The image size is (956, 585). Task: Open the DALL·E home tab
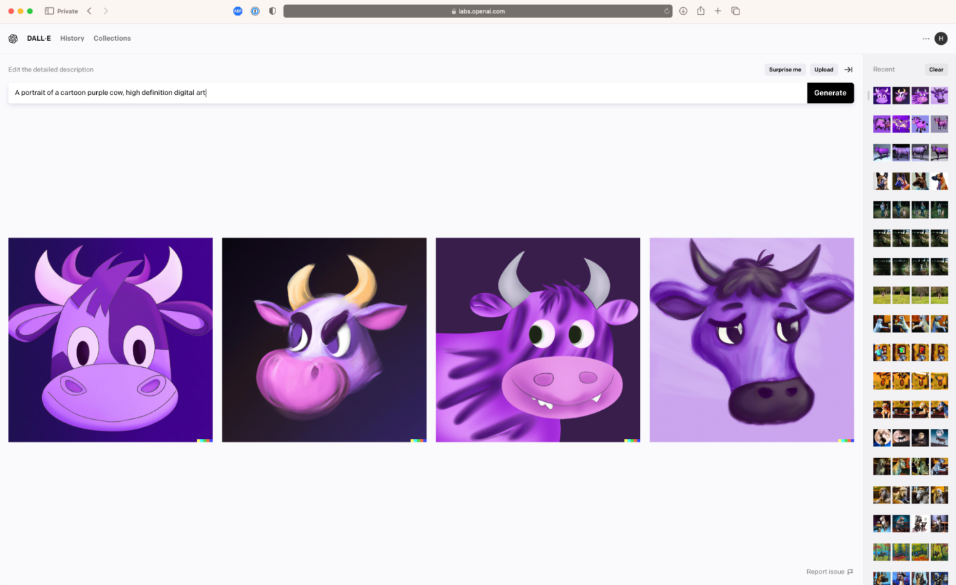(38, 38)
